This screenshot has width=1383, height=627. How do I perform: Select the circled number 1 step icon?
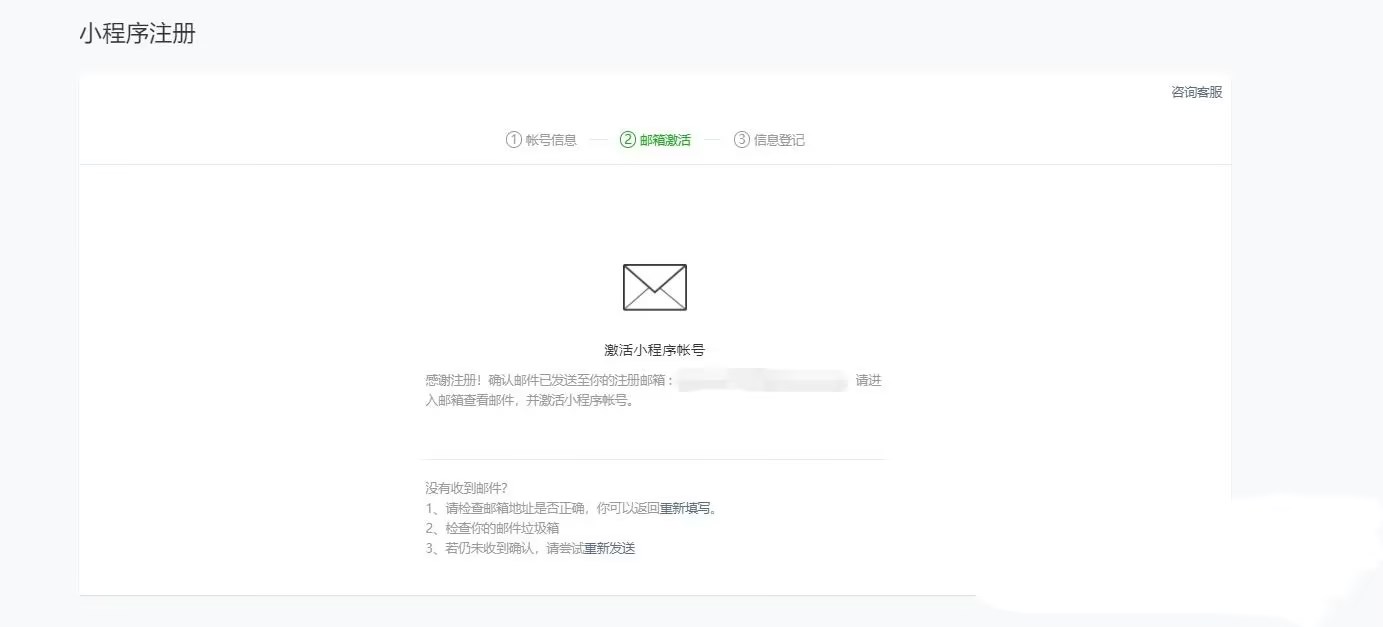click(x=514, y=140)
